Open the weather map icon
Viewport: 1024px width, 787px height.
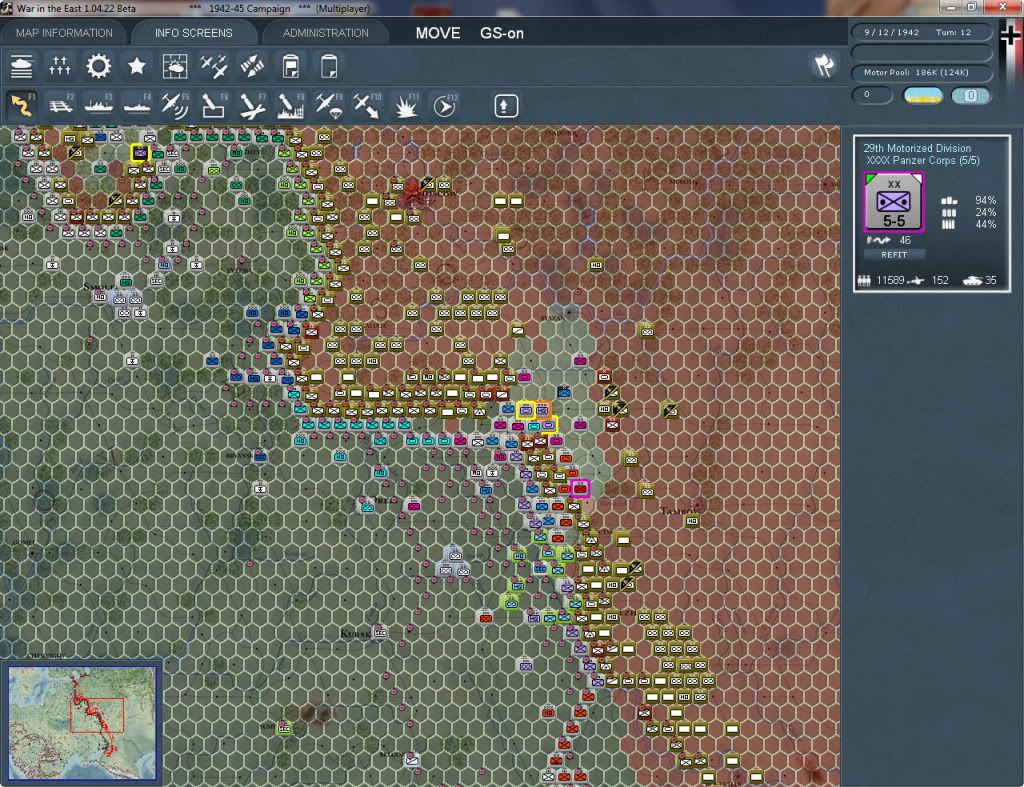pyautogui.click(x=175, y=66)
